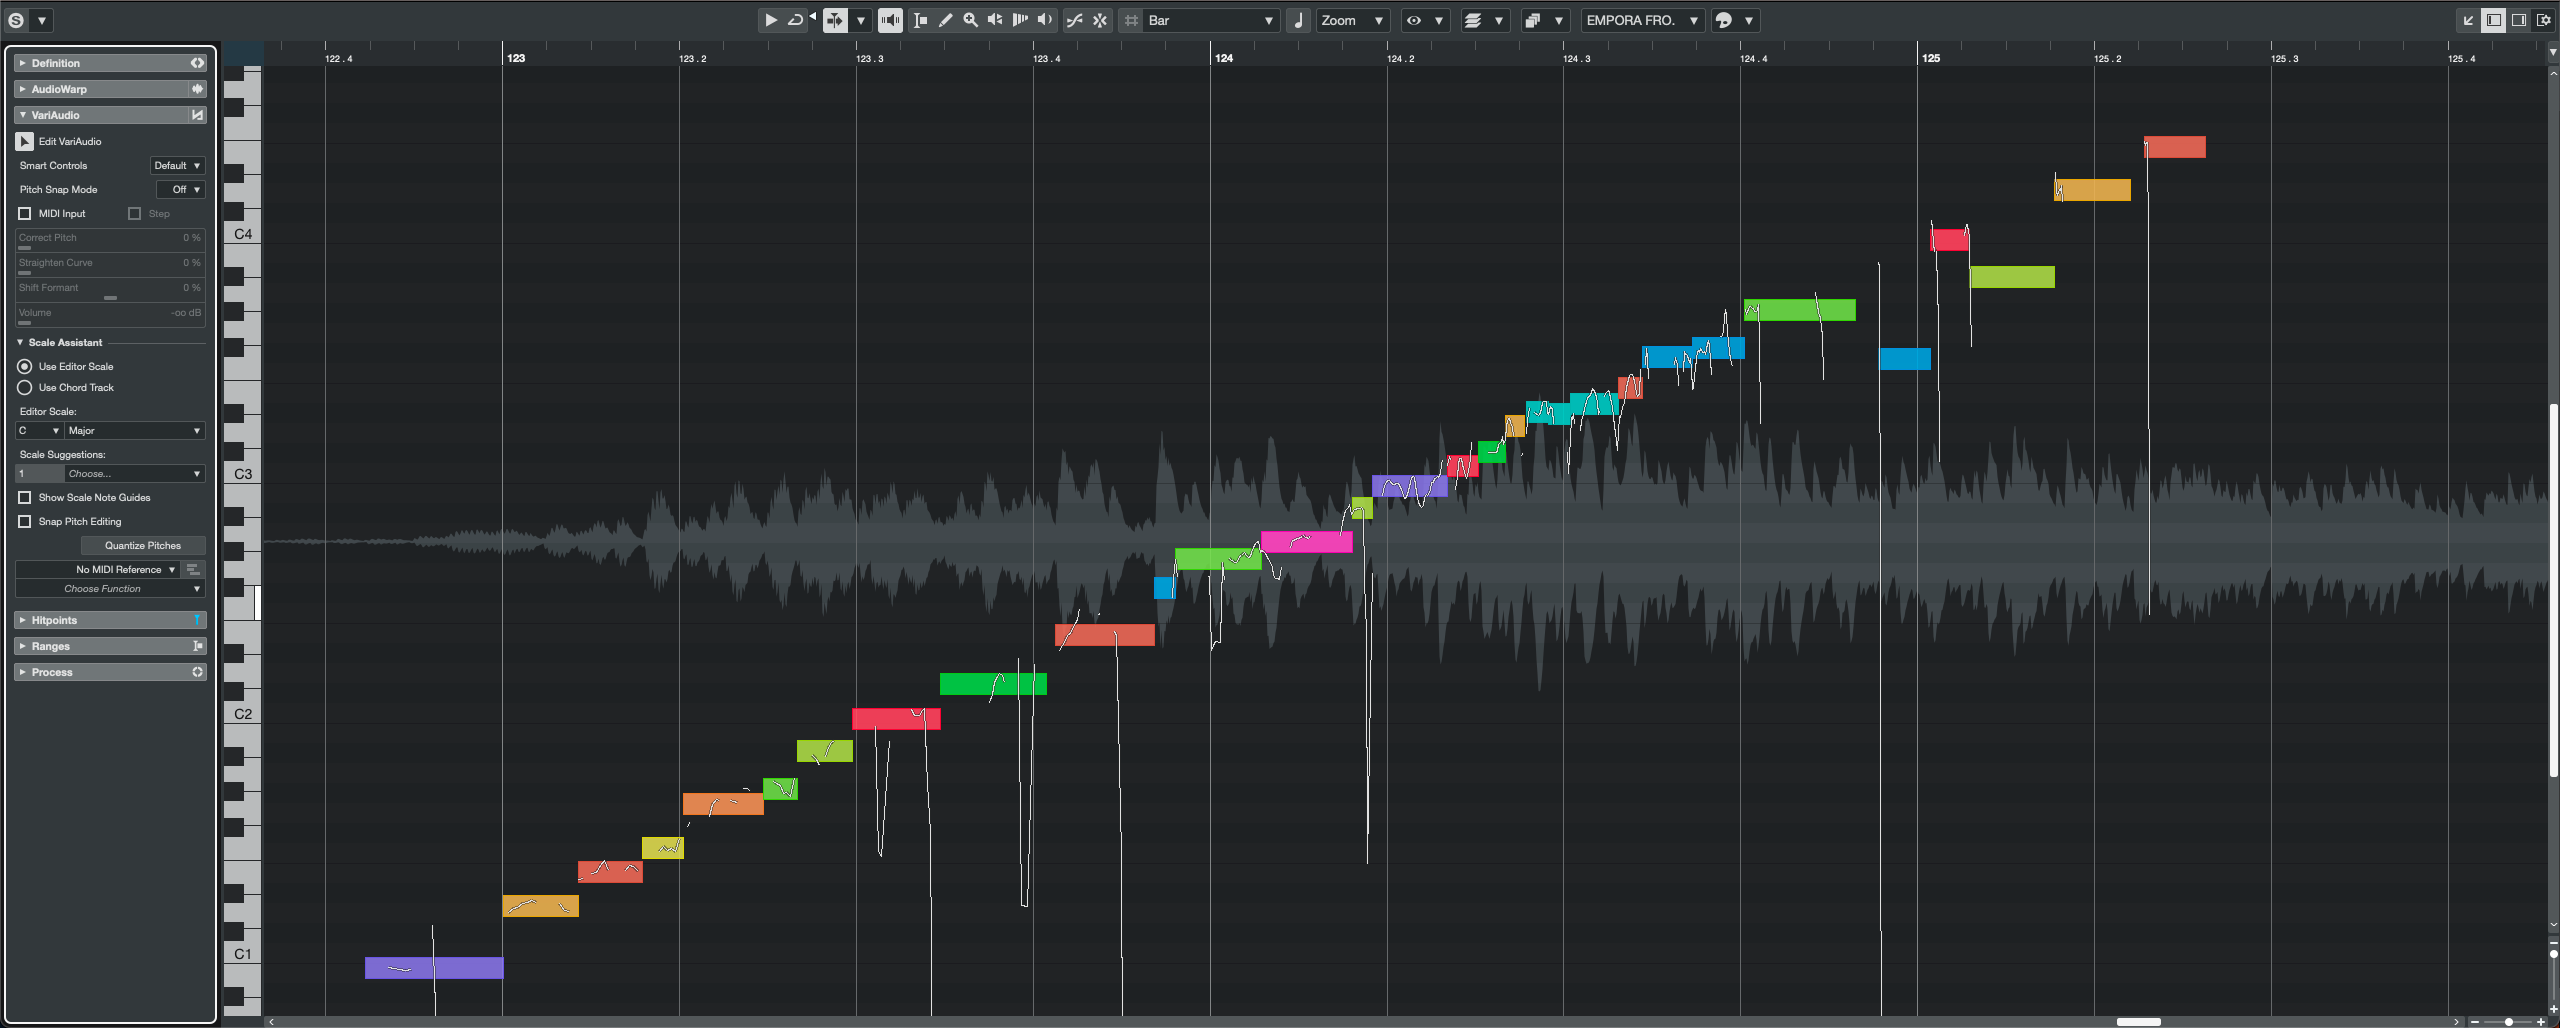Click MIDI reference track display icon
2560x1028 pixels.
pyautogui.click(x=194, y=569)
